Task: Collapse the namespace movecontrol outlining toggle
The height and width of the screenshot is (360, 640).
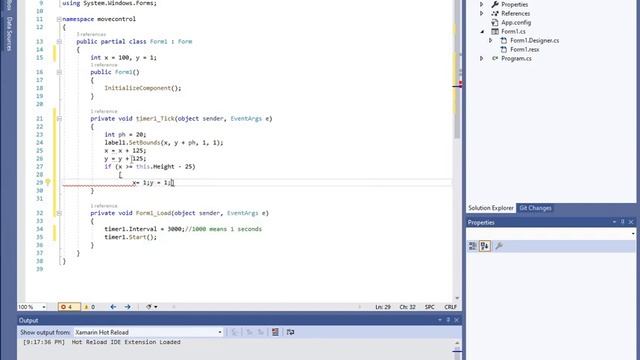Action: coord(59,19)
